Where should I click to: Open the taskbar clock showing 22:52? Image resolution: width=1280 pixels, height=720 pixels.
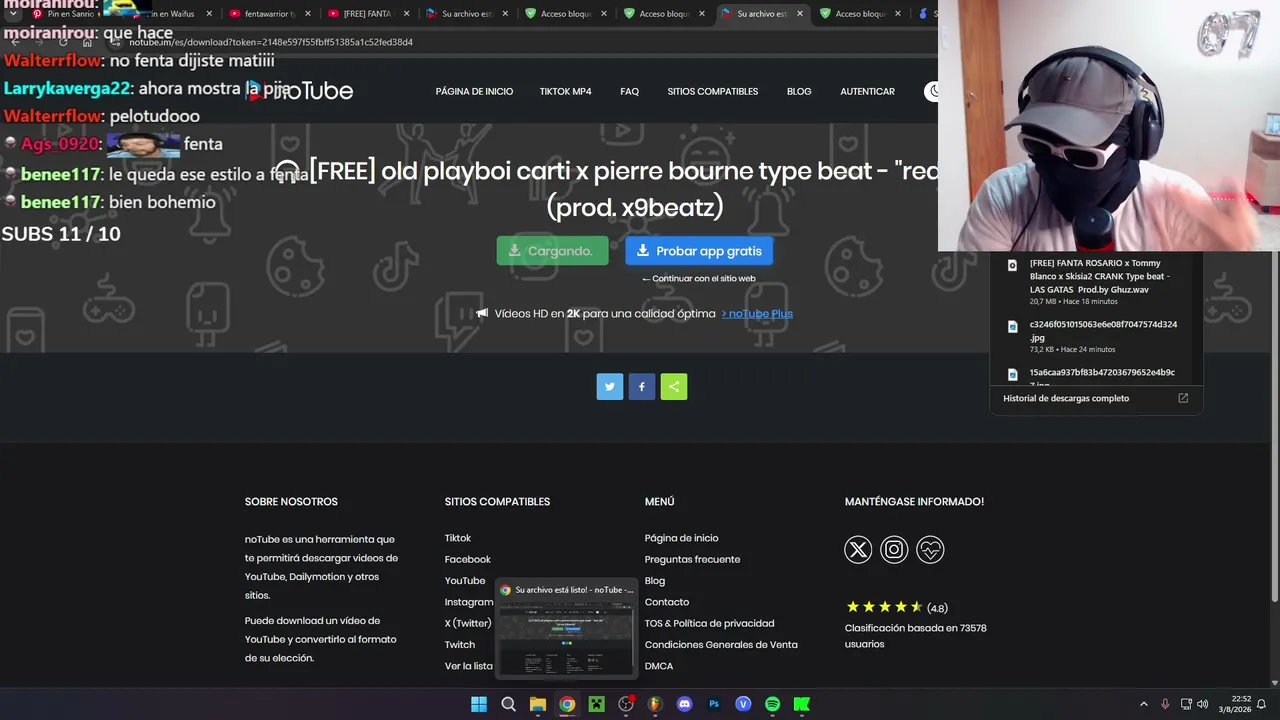(1233, 704)
